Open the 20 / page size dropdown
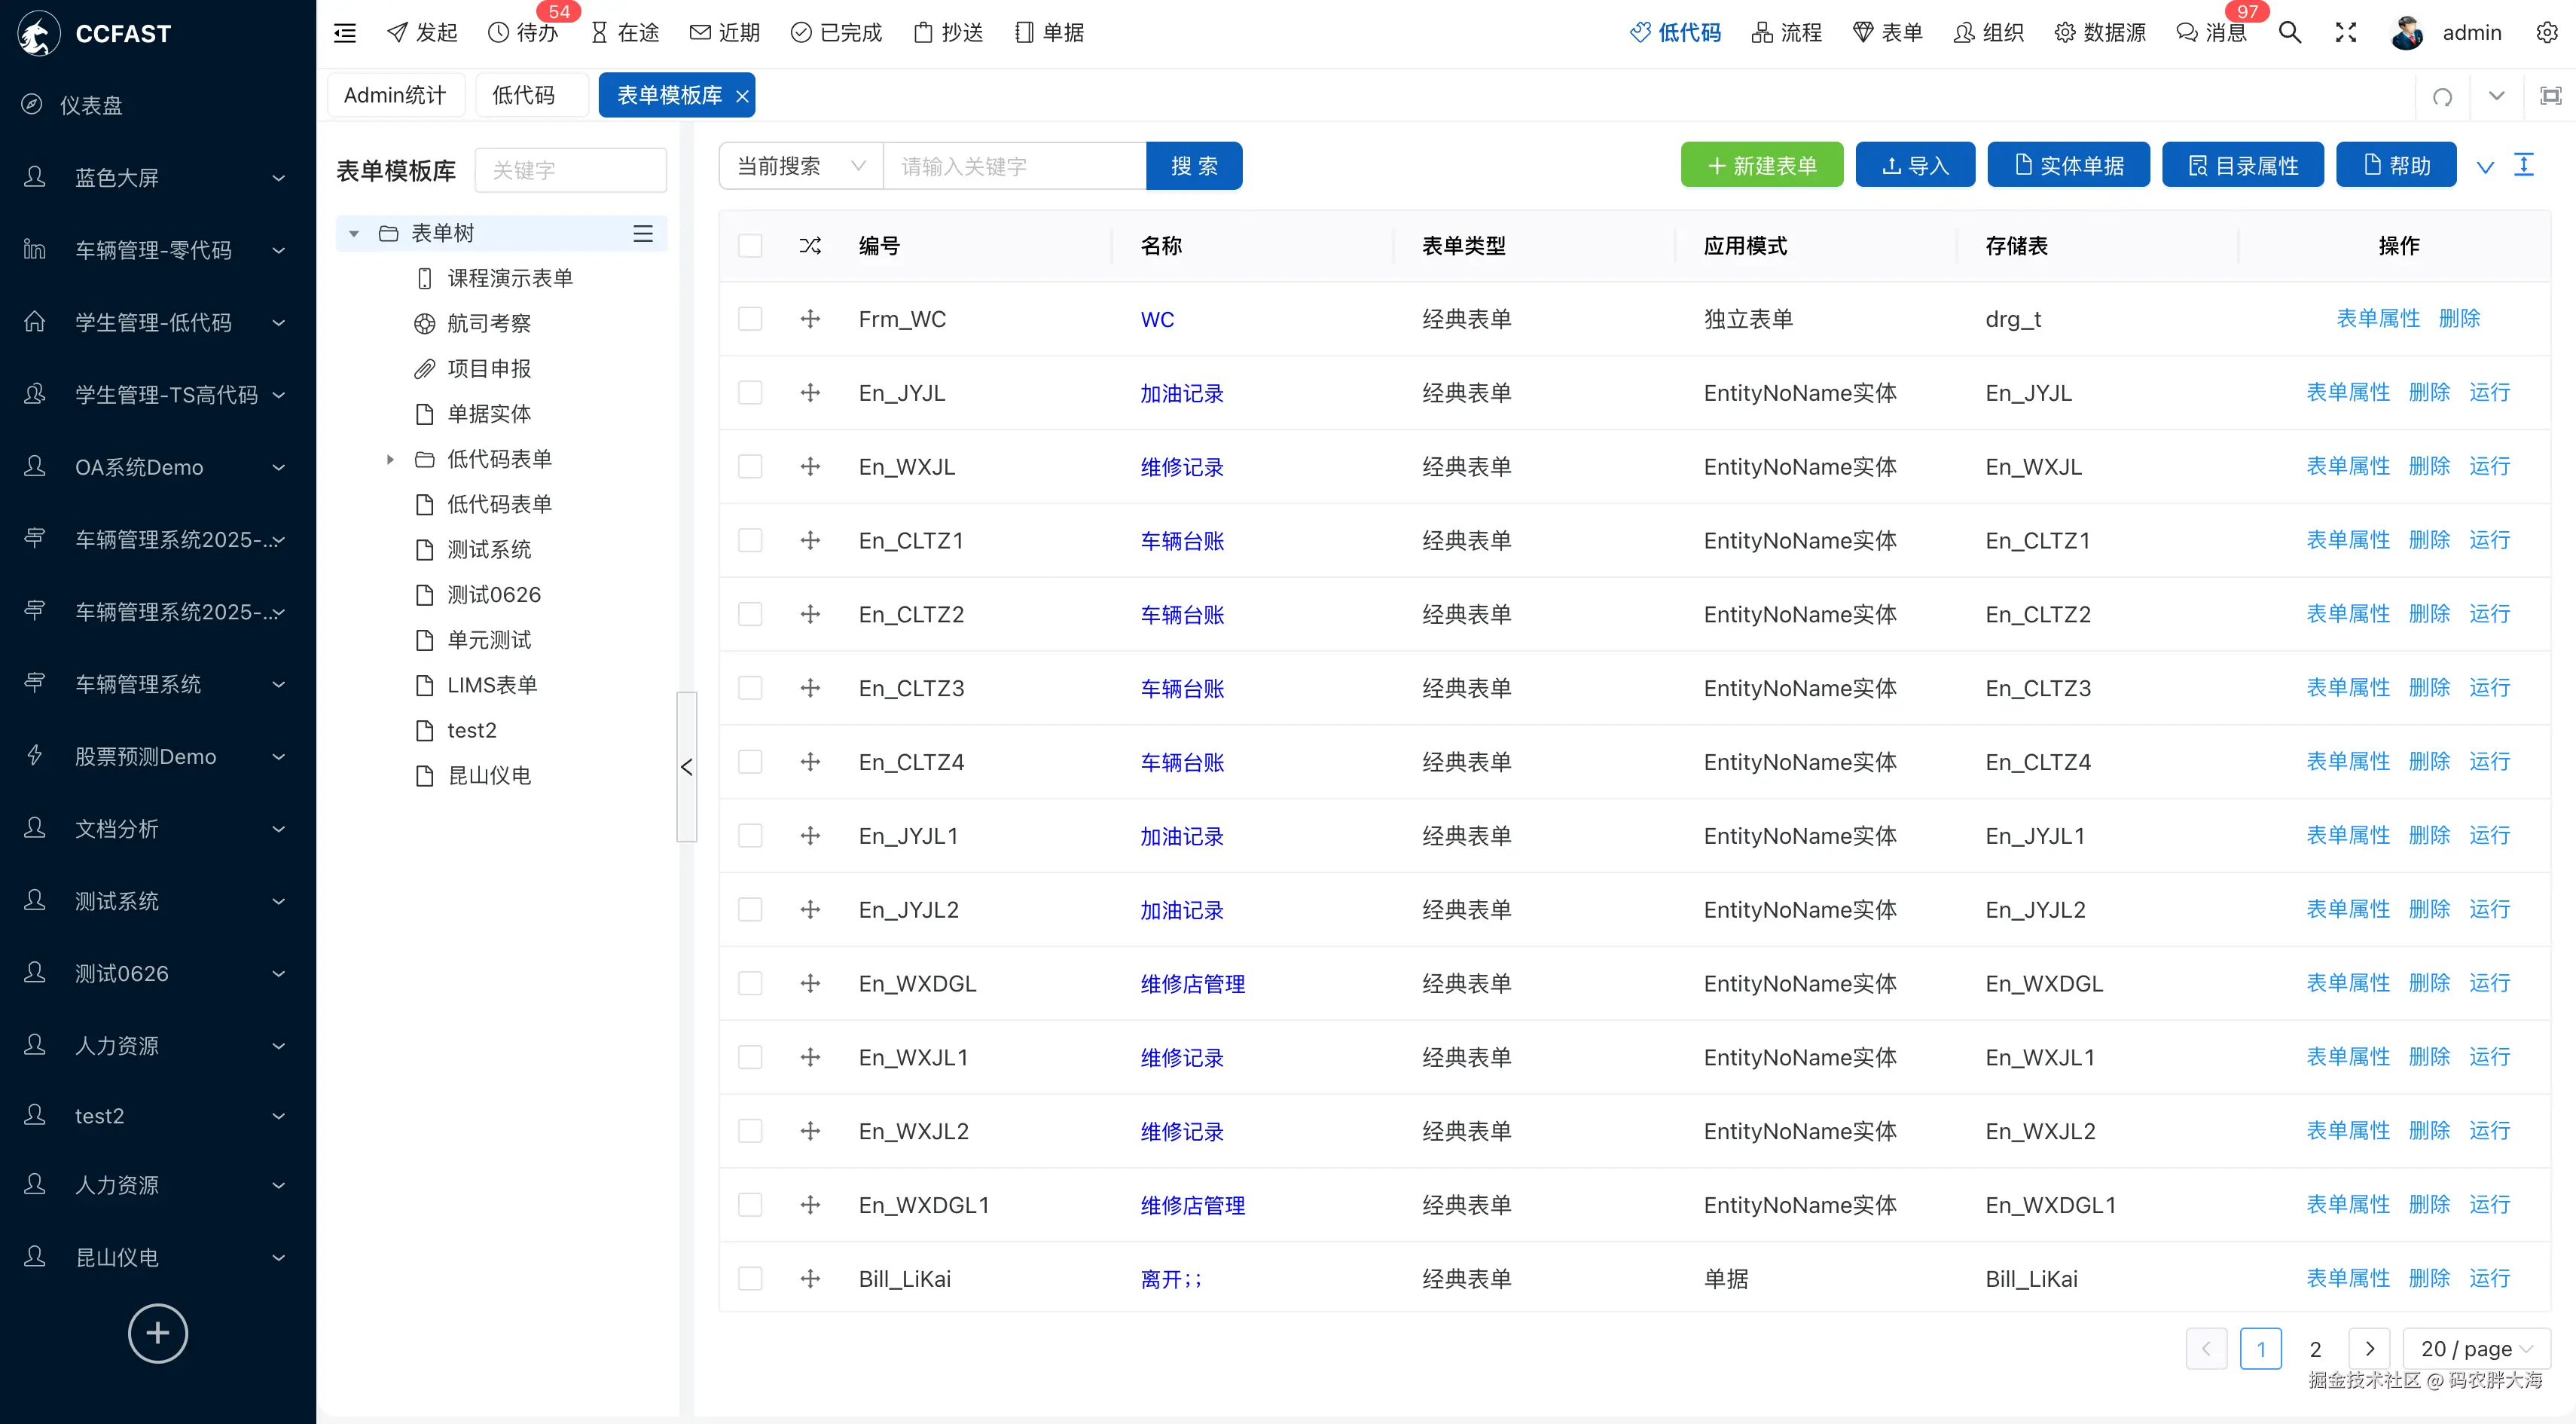The image size is (2576, 1424). pyautogui.click(x=2475, y=1349)
